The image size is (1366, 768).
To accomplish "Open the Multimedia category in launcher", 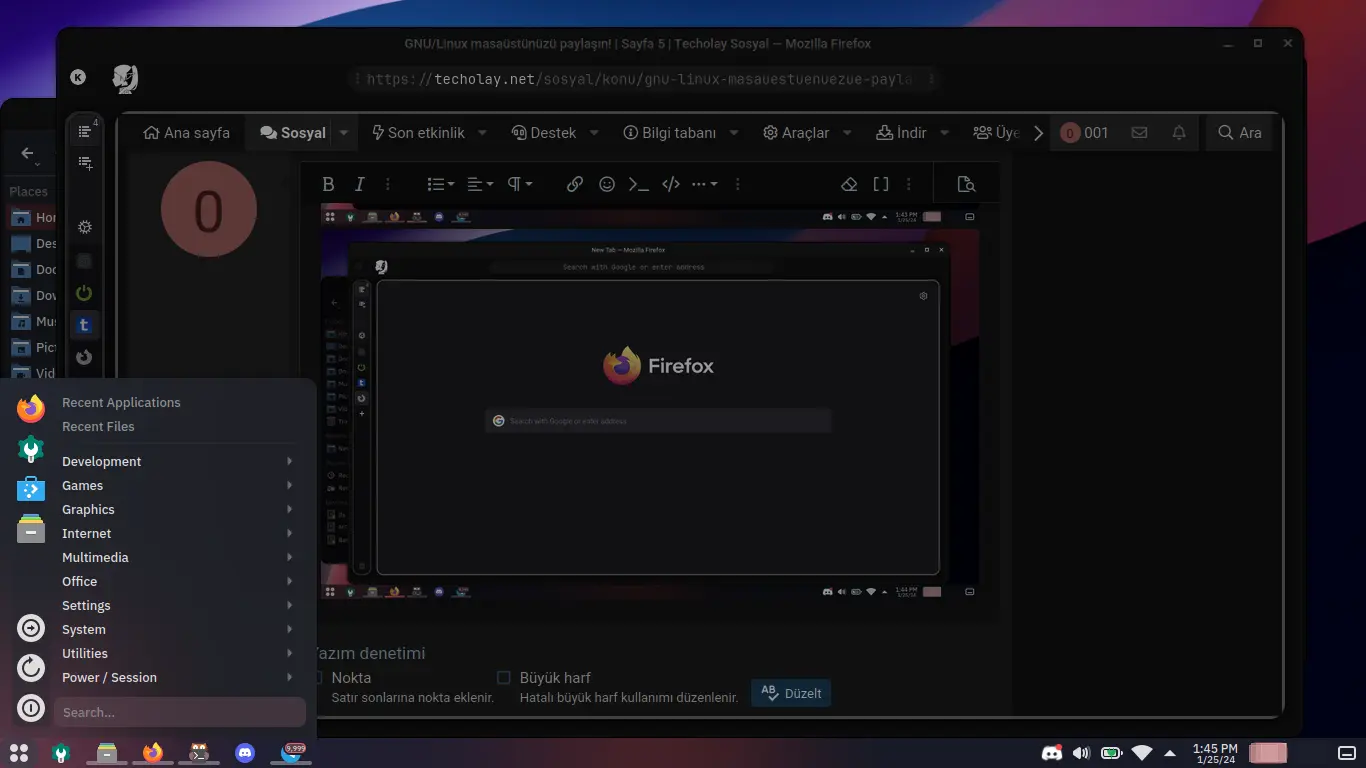I will [179, 557].
